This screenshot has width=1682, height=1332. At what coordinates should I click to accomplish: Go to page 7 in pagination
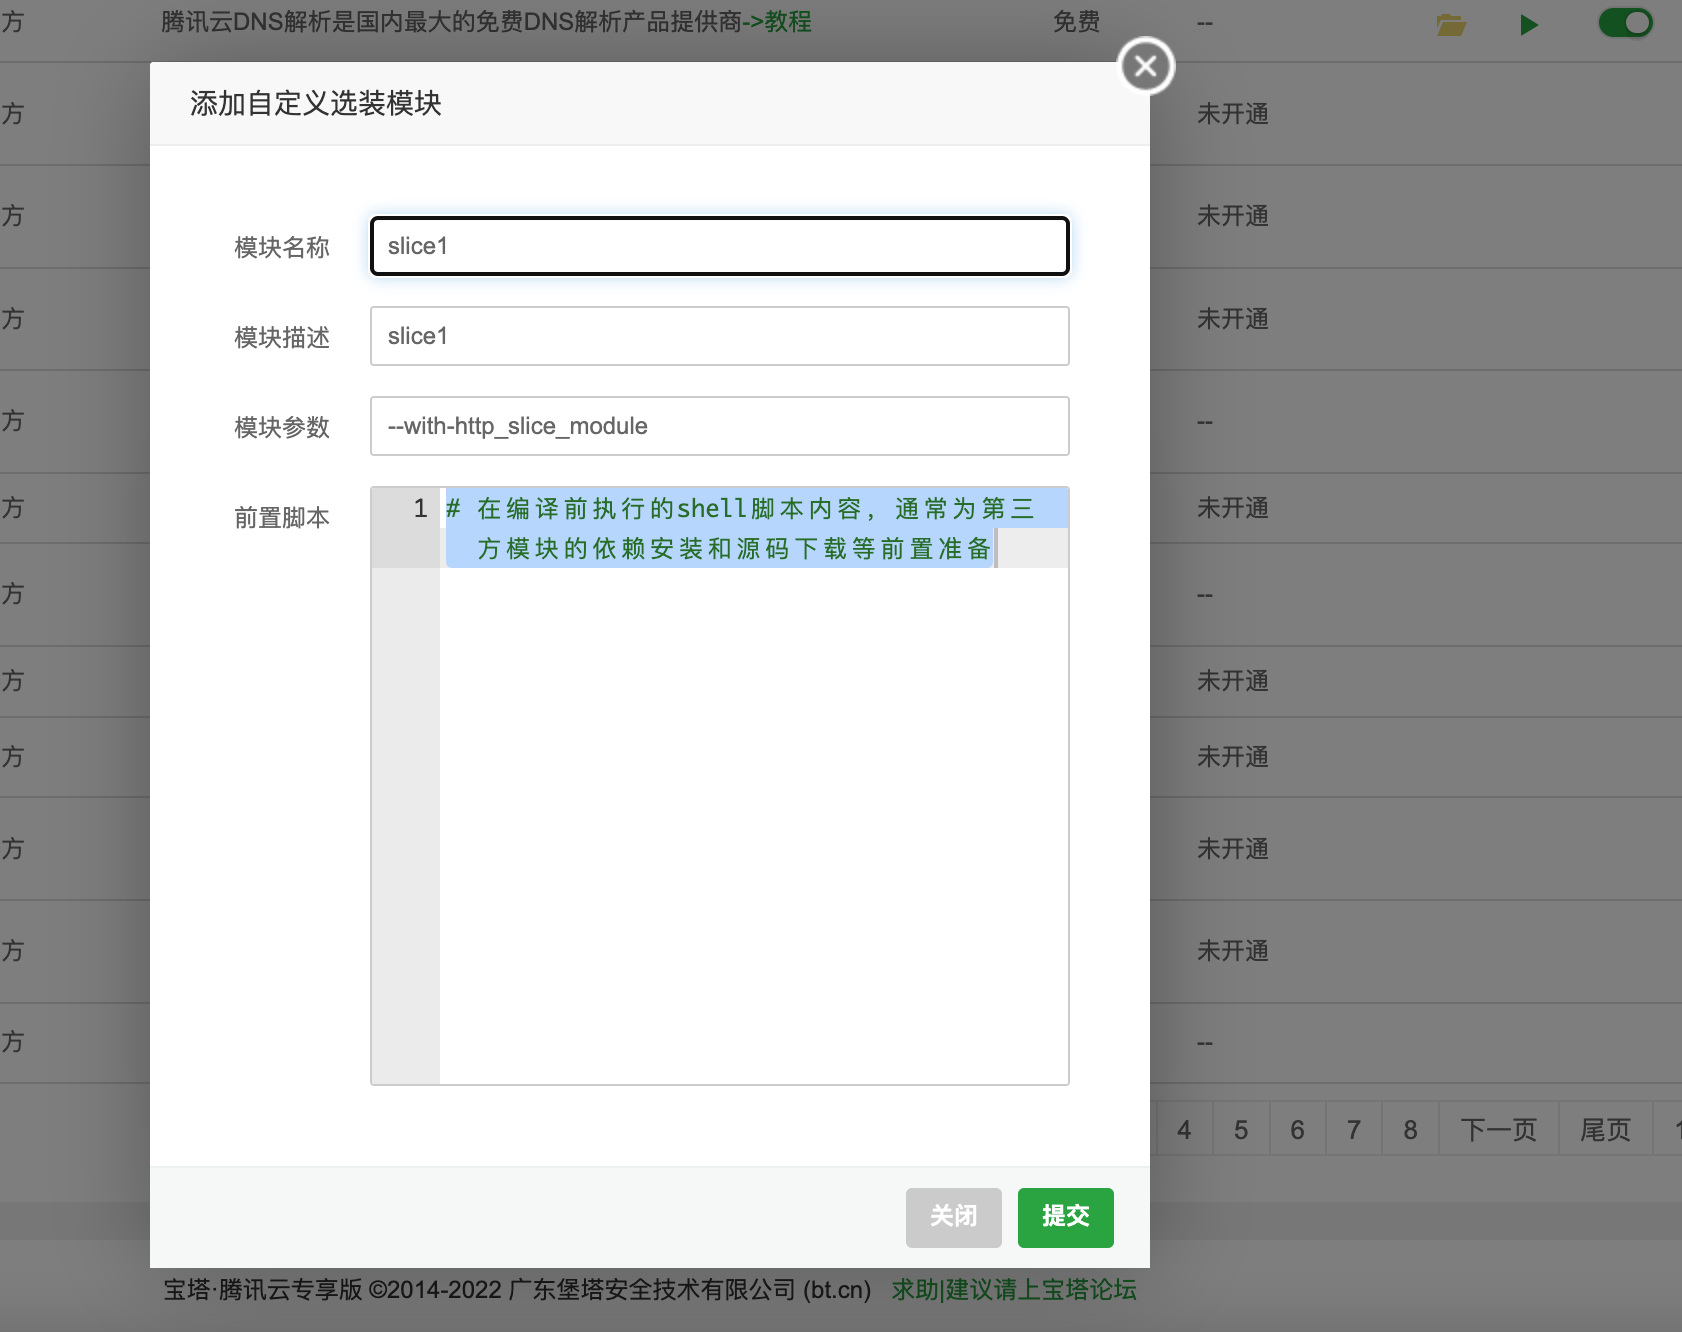[x=1354, y=1129]
